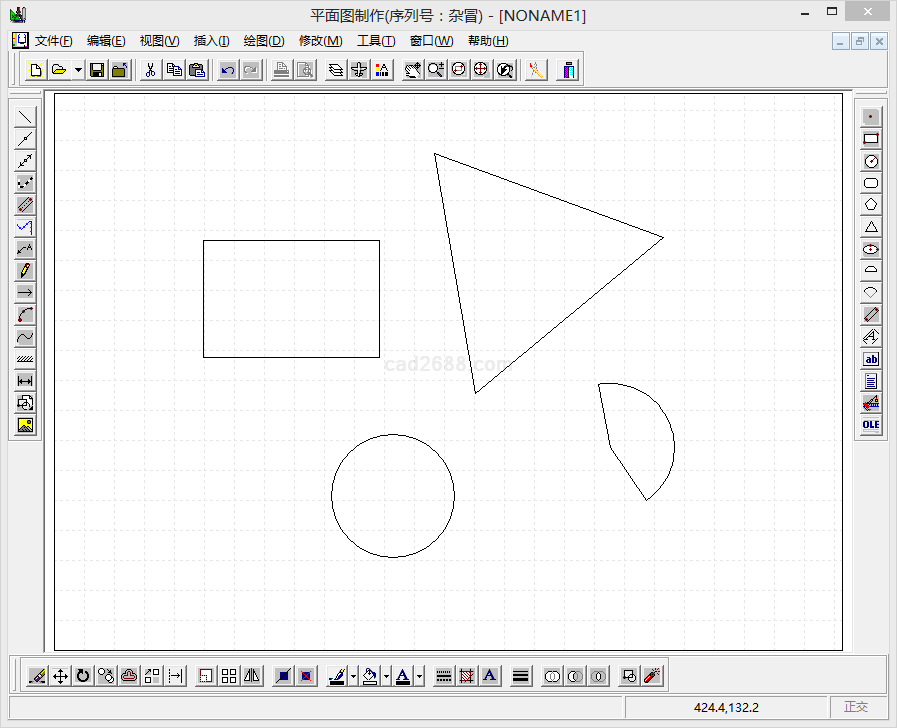This screenshot has width=897, height=728.
Task: Open the 绘图(D) menu
Action: coord(264,41)
